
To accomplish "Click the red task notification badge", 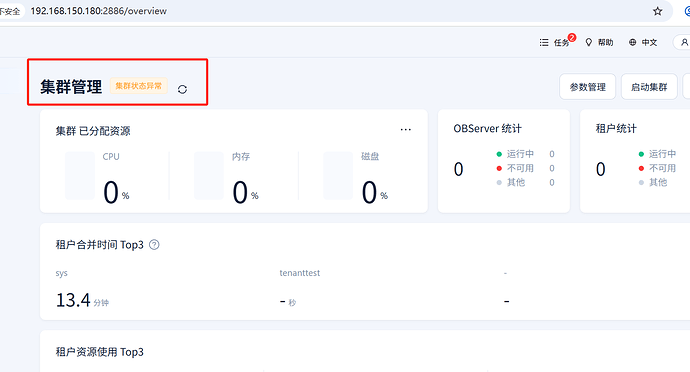I will click(x=572, y=37).
